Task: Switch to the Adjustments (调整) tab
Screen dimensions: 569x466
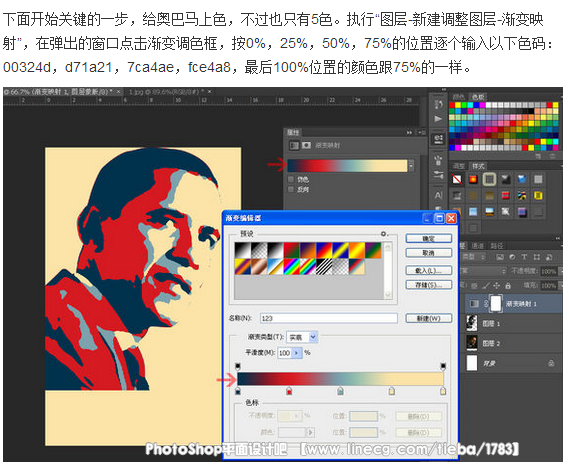Action: pos(458,166)
